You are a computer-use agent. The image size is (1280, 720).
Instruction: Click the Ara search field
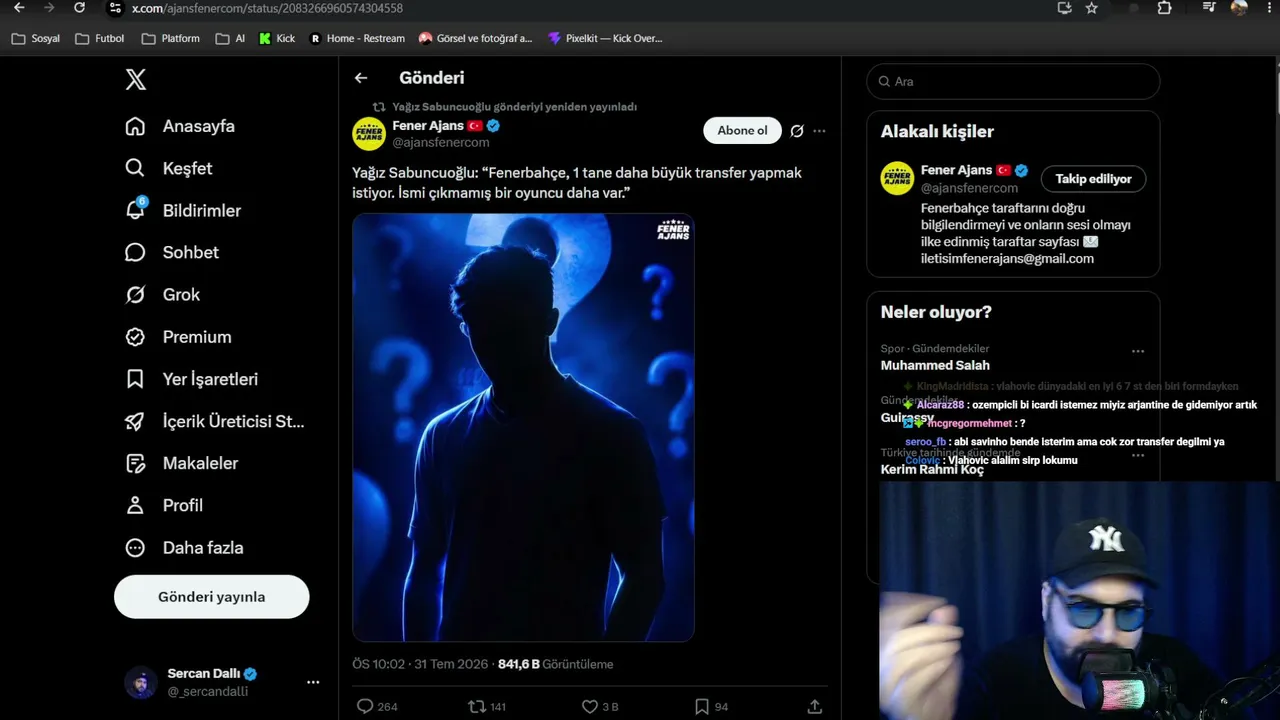pos(1013,81)
